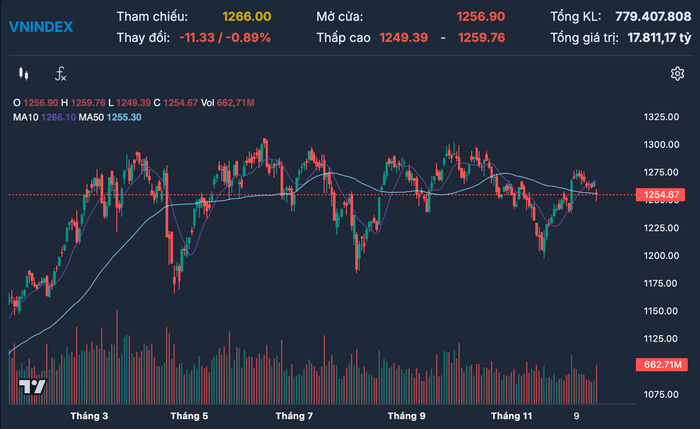Open the candlestick chart type icon
The height and width of the screenshot is (429, 700).
coord(24,74)
